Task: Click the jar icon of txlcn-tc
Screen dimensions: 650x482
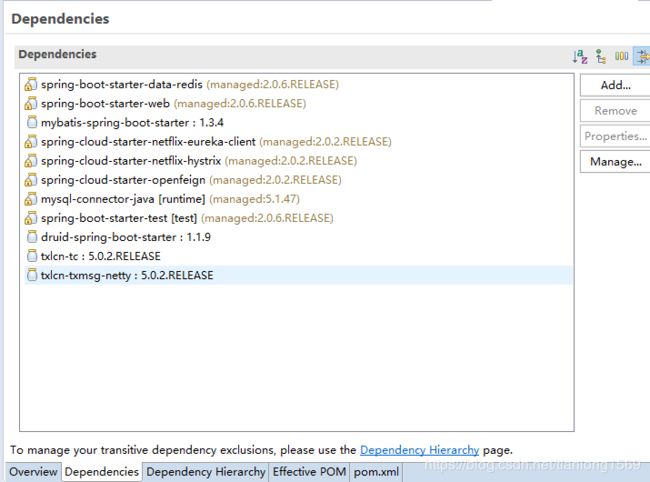Action: click(x=32, y=256)
